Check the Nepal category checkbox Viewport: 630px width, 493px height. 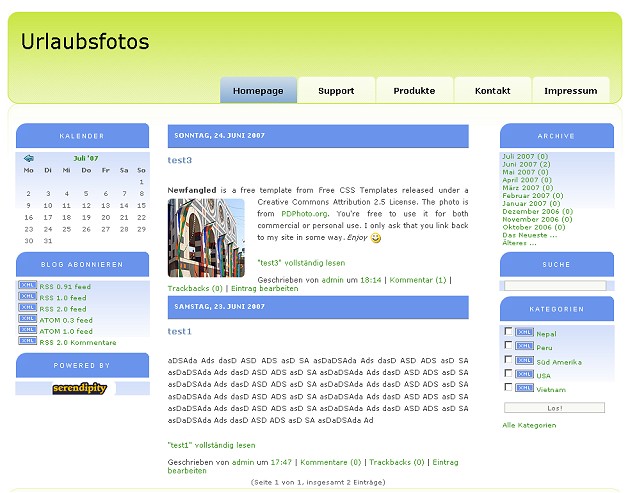click(509, 332)
